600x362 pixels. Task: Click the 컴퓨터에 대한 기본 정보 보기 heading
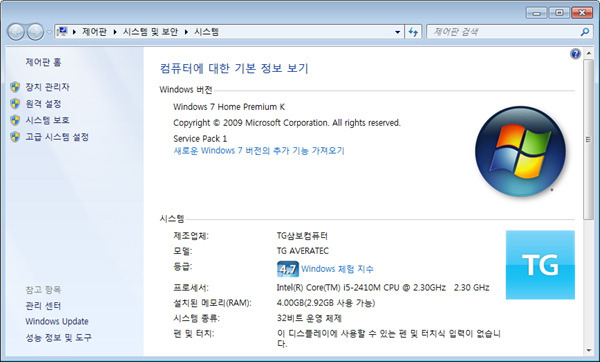click(234, 68)
